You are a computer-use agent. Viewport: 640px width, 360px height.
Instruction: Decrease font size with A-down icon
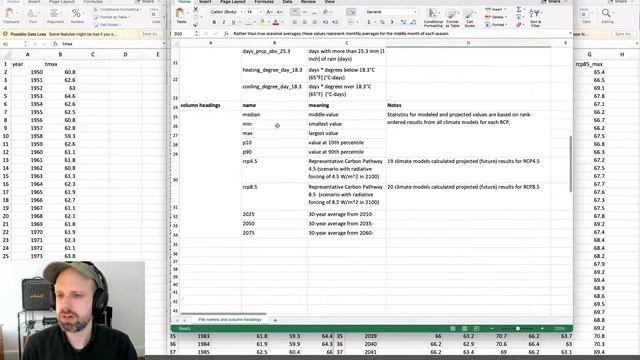(x=279, y=12)
